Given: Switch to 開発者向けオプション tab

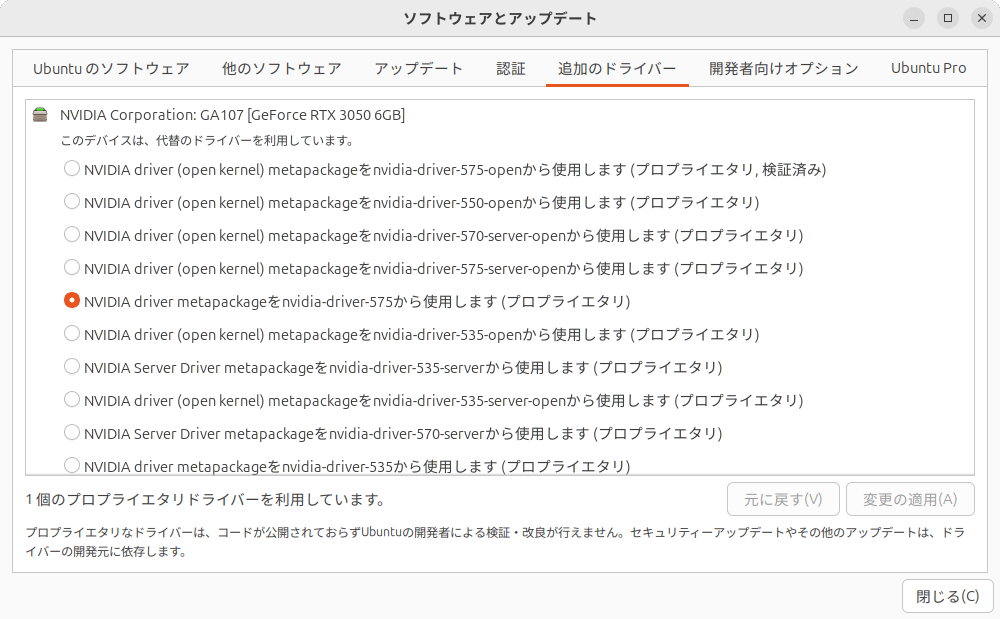Looking at the screenshot, I should 784,68.
